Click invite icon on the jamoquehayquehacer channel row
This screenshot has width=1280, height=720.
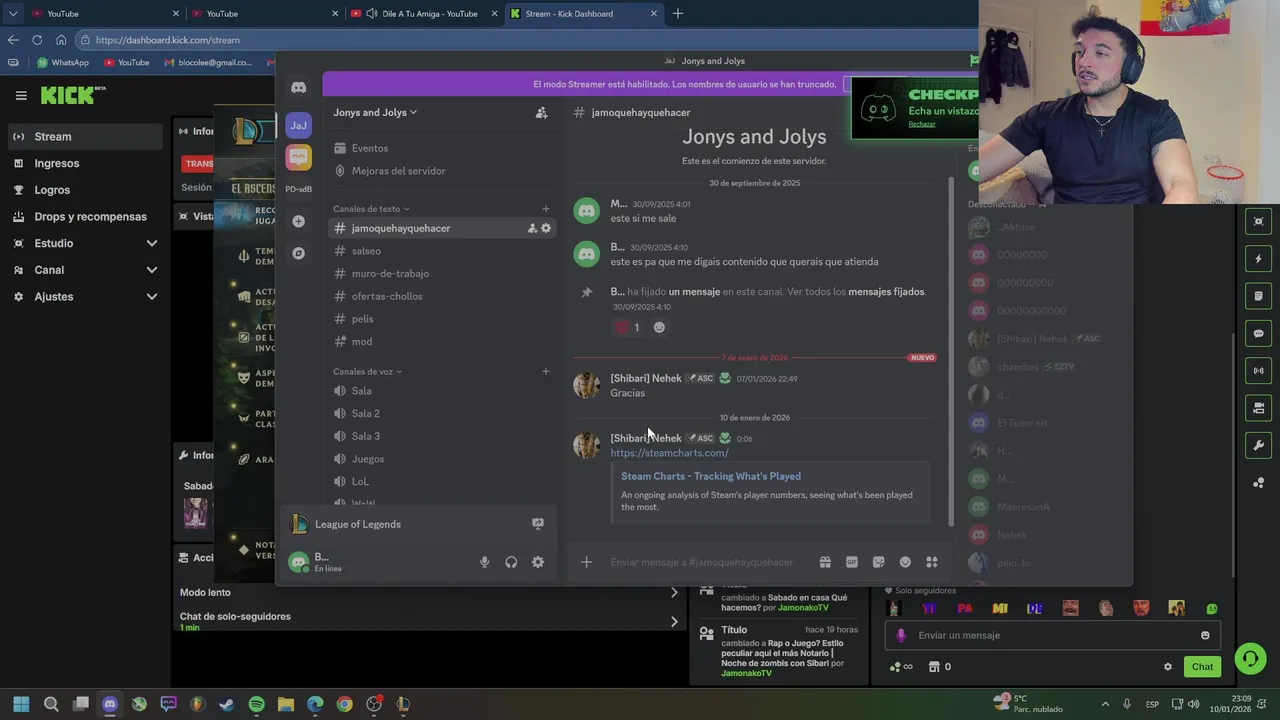532,228
